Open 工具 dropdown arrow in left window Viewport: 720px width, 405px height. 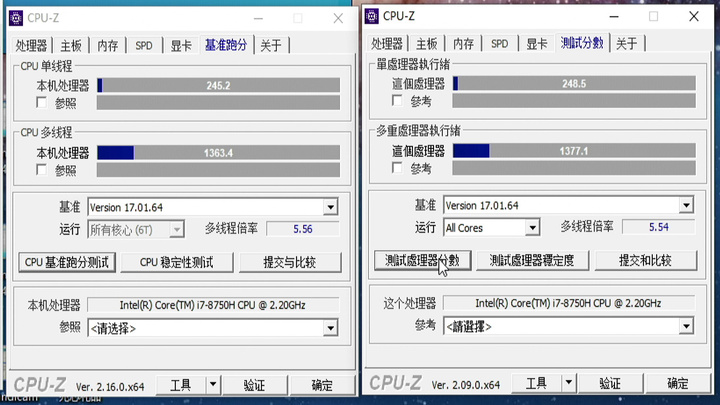click(213, 385)
